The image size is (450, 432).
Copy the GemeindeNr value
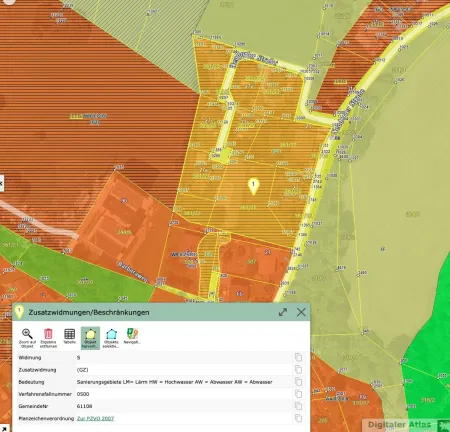pos(298,406)
